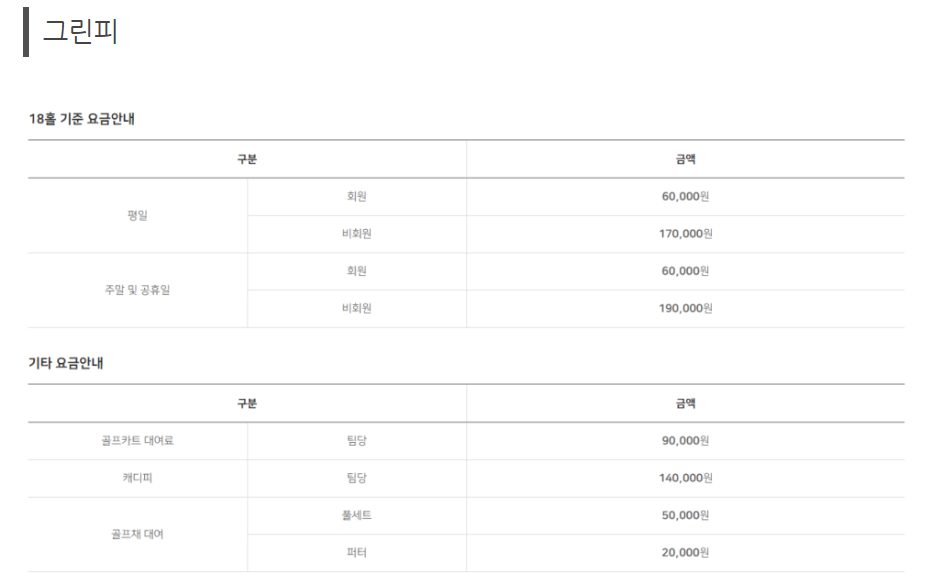Select the 골프채 대여 row label
This screenshot has height=581, width=949.
(x=137, y=534)
